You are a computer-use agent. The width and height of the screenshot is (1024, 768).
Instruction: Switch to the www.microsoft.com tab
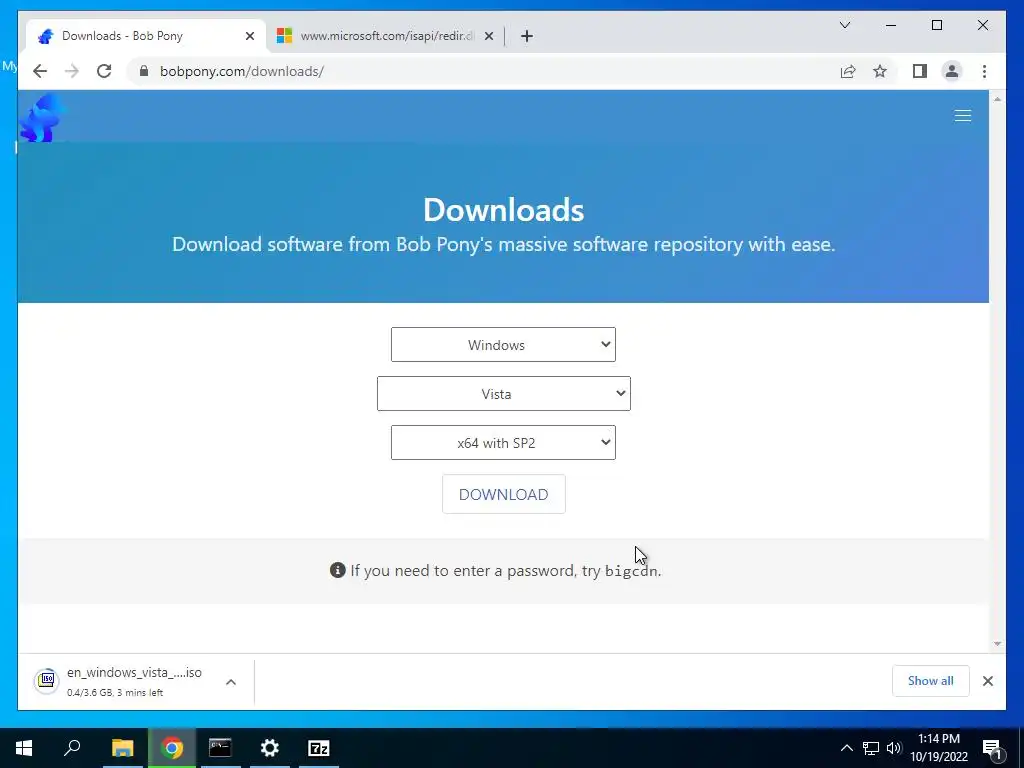coord(385,36)
